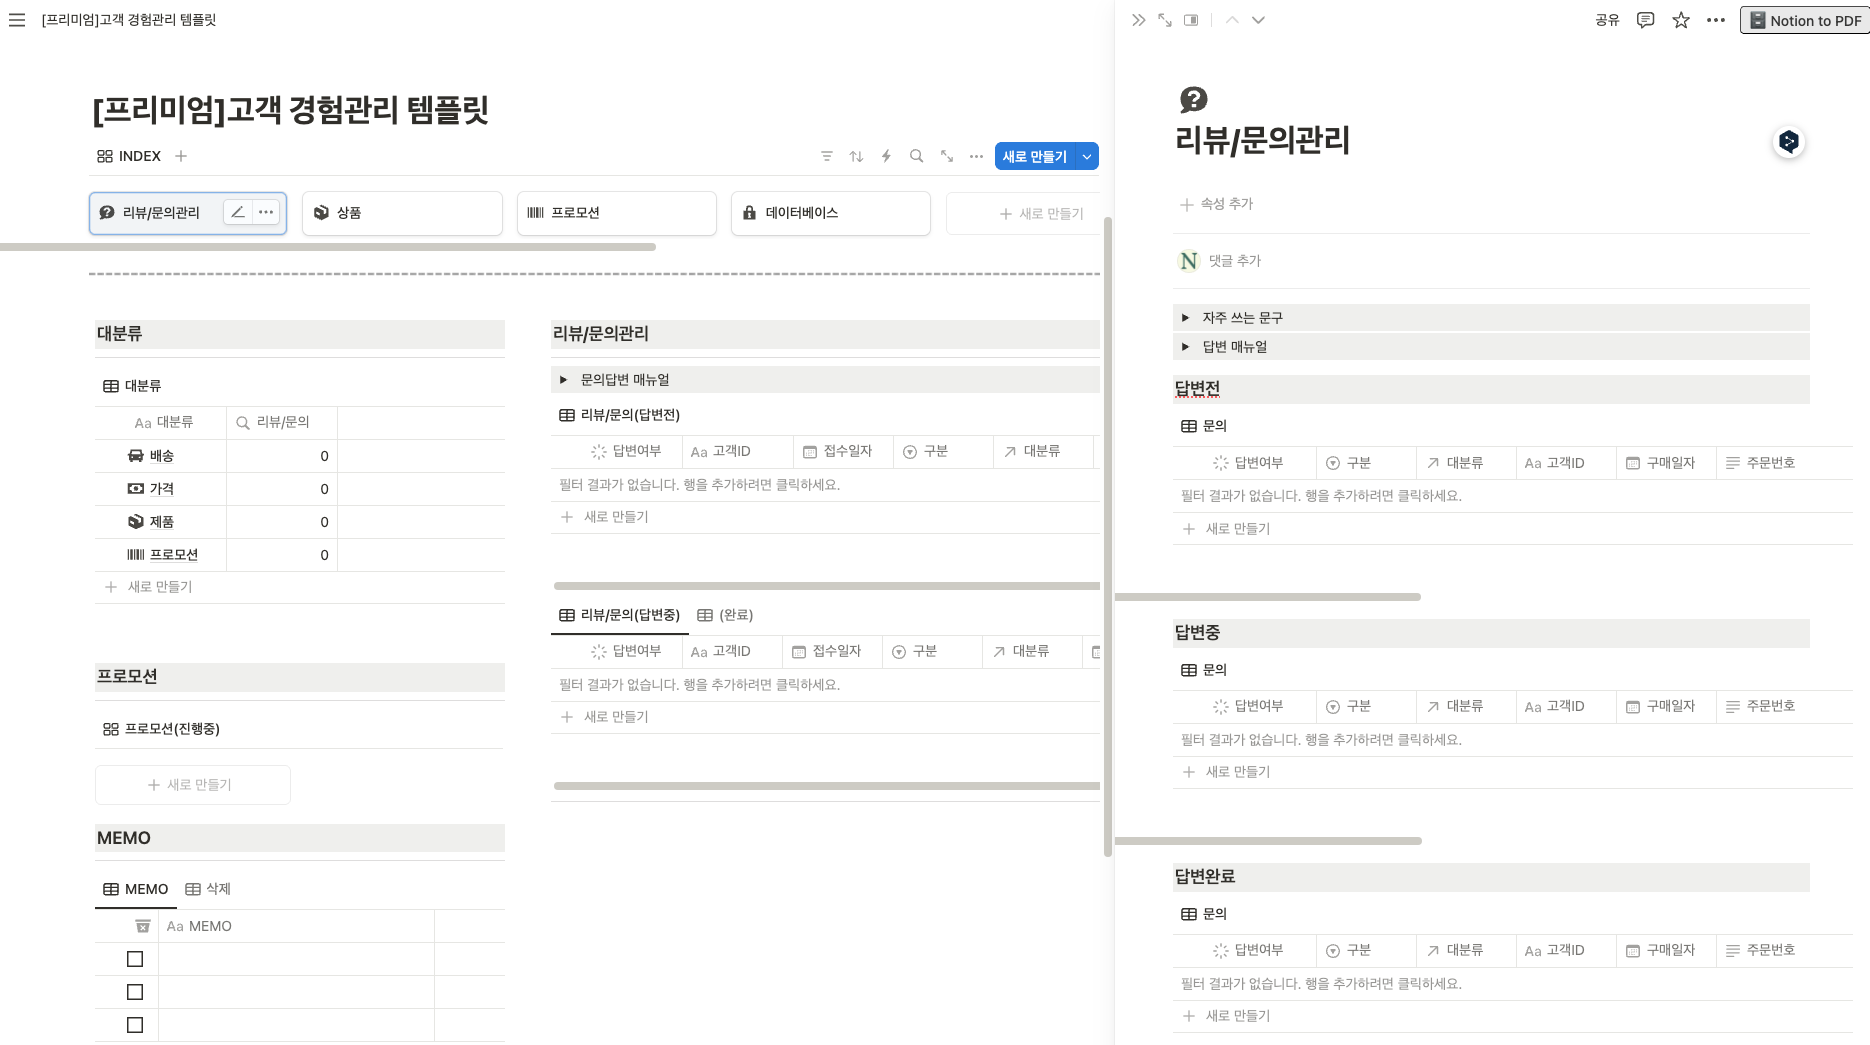This screenshot has height=1045, width=1870.
Task: Click 새로 만들기 under 프로모션(진행중) gallery
Action: (x=193, y=785)
